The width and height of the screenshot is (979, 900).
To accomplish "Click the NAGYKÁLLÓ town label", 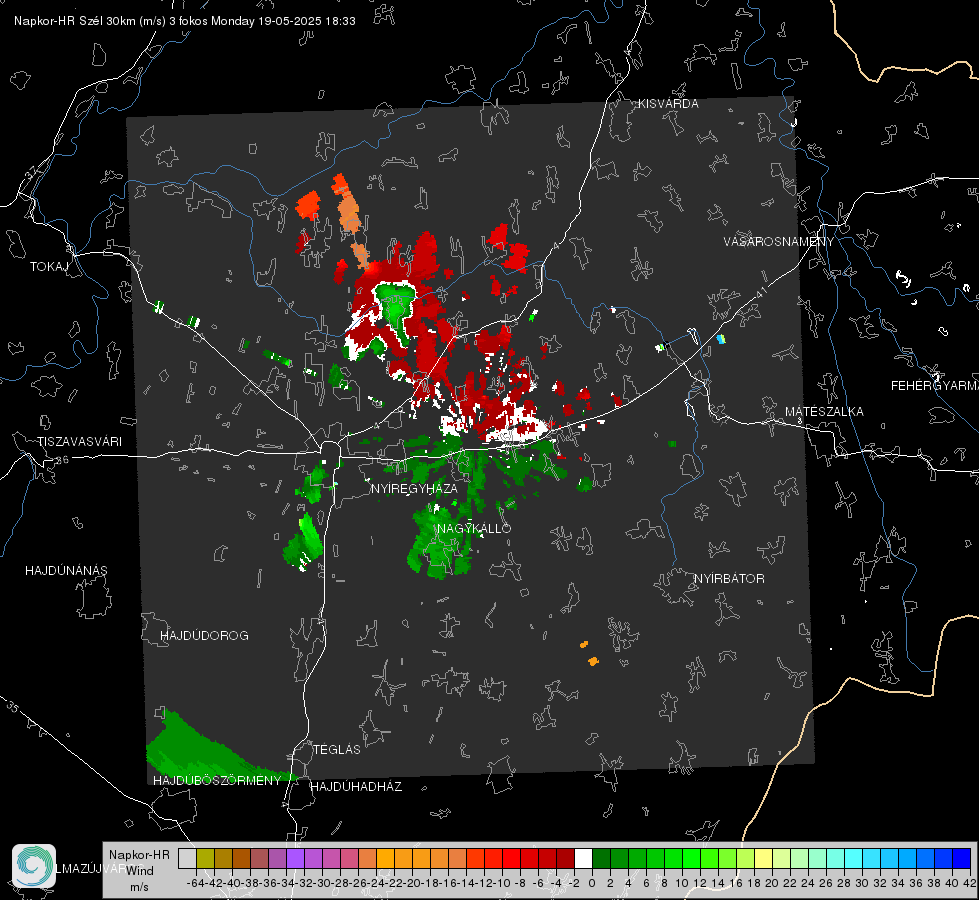I will 474,528.
